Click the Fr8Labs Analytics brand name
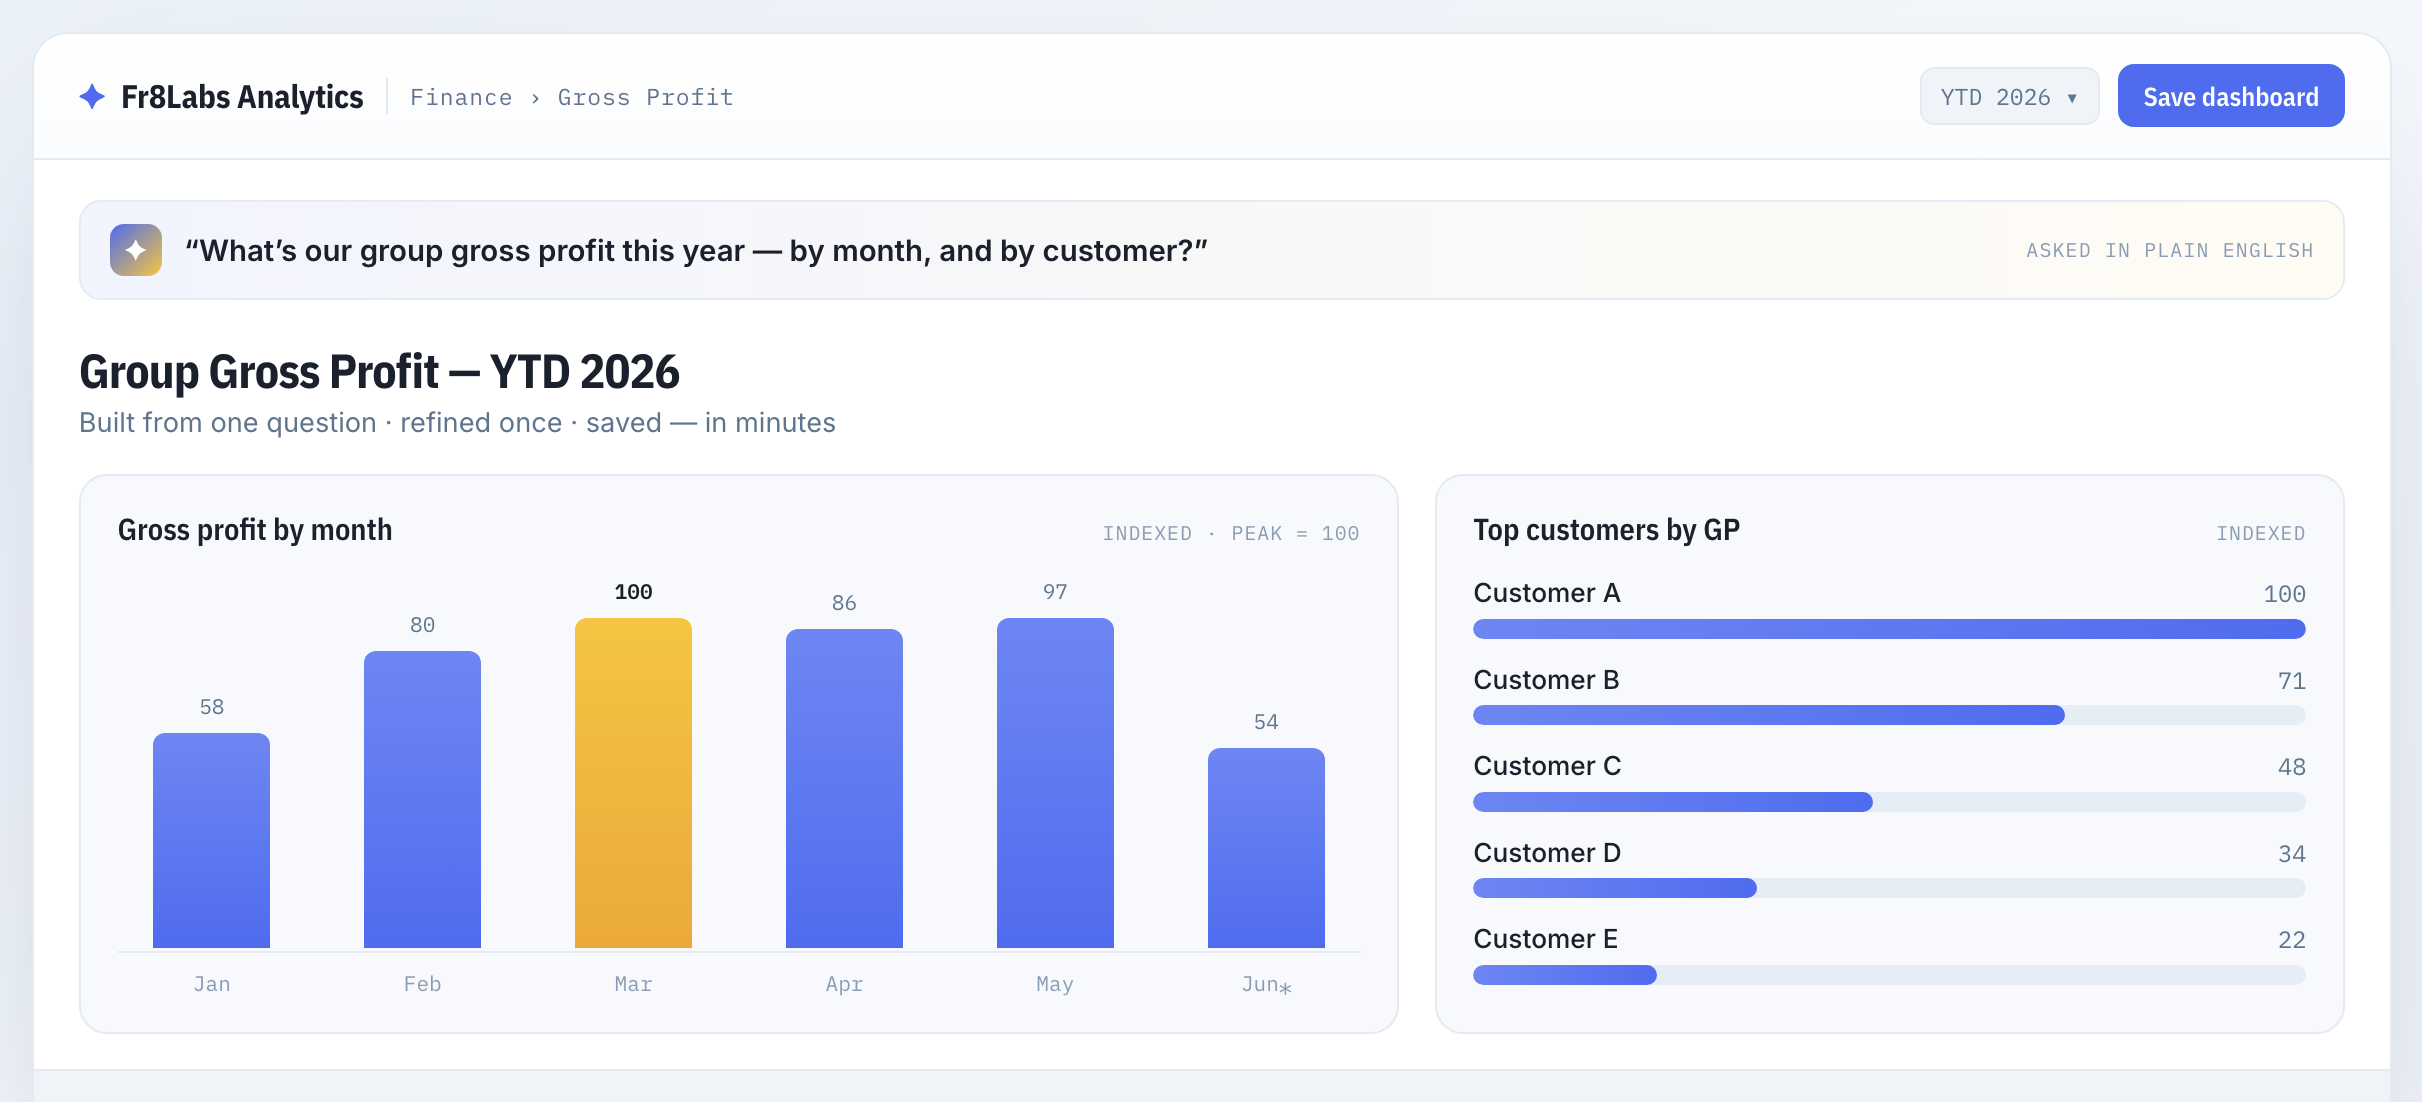The height and width of the screenshot is (1102, 2422). tap(242, 97)
